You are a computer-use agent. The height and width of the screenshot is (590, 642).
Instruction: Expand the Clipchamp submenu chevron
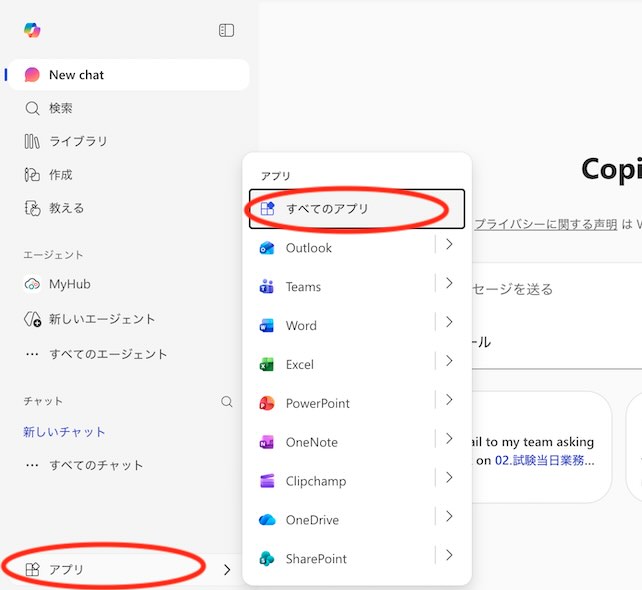[x=449, y=477]
